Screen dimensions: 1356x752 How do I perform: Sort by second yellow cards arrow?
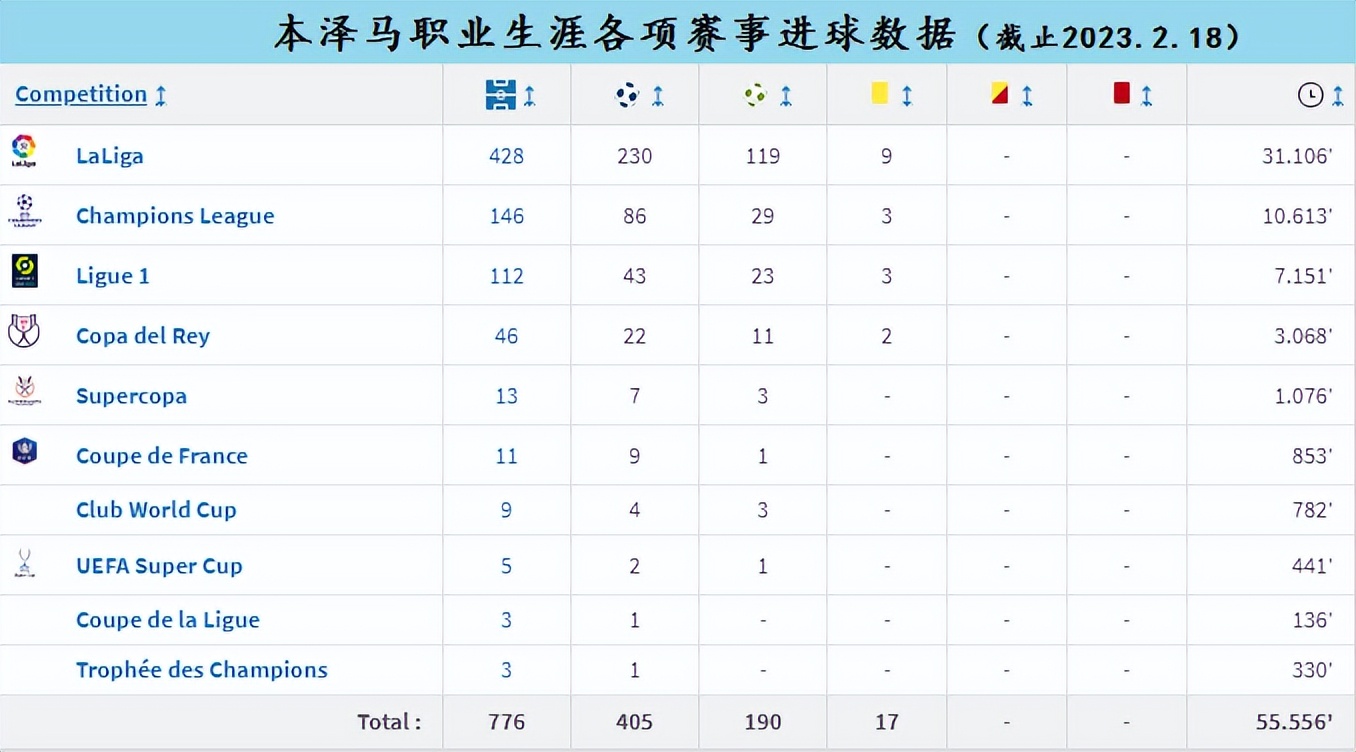[x=1027, y=96]
